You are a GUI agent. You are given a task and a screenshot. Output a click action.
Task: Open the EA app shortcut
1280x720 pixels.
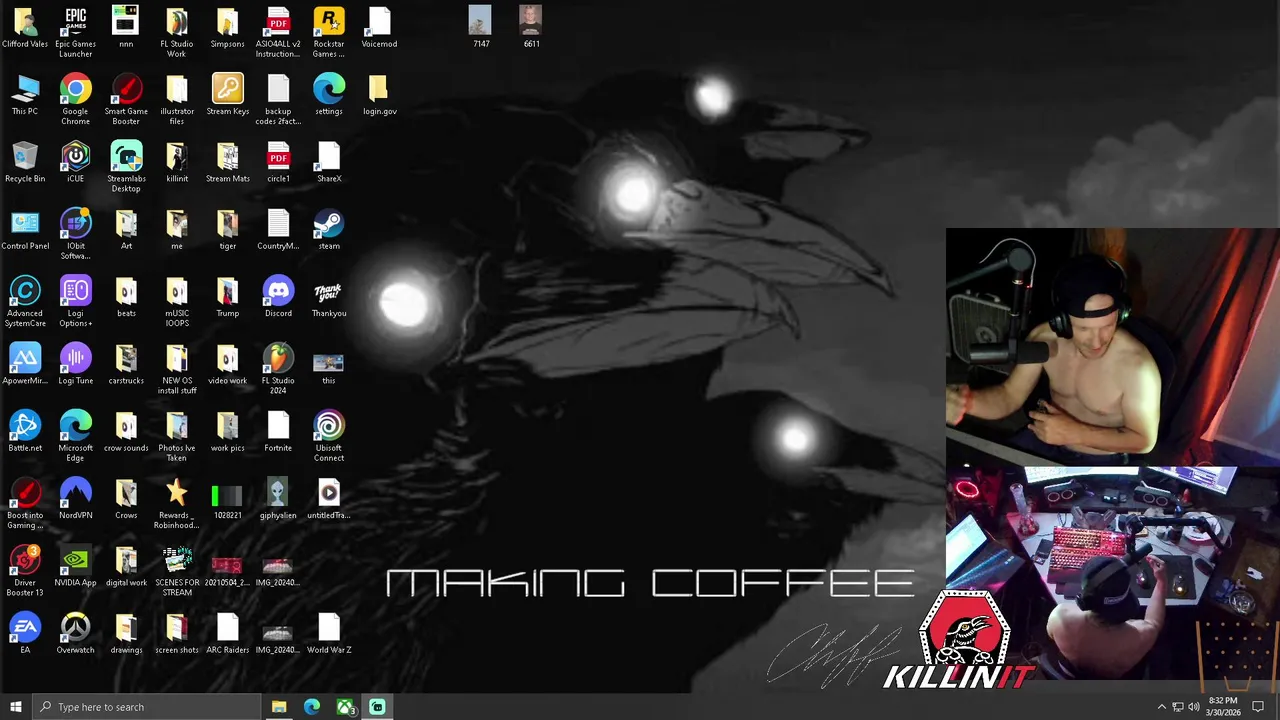25,633
